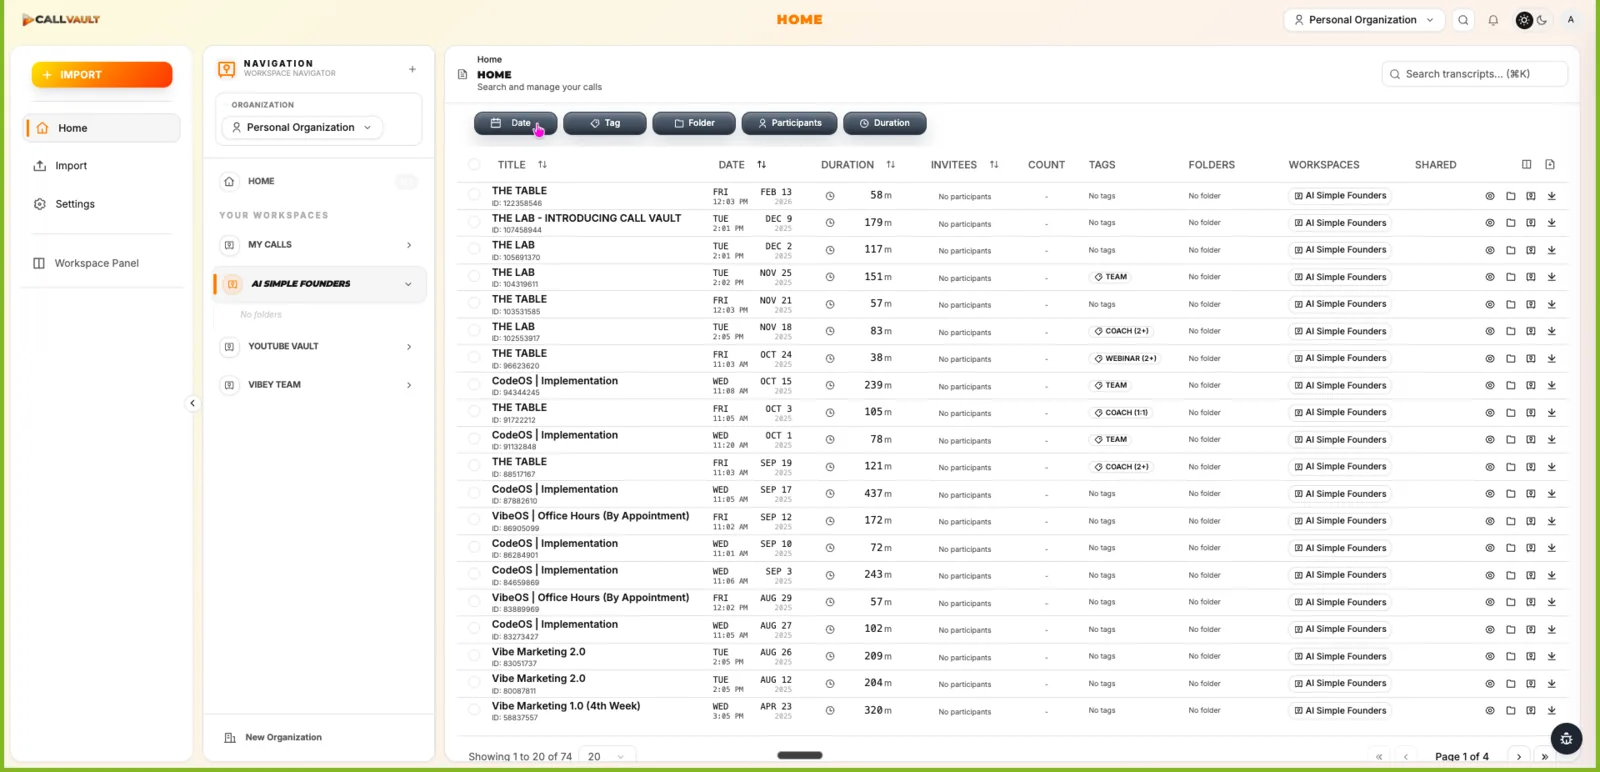Tick the select-all checkbox in table header

pos(474,165)
